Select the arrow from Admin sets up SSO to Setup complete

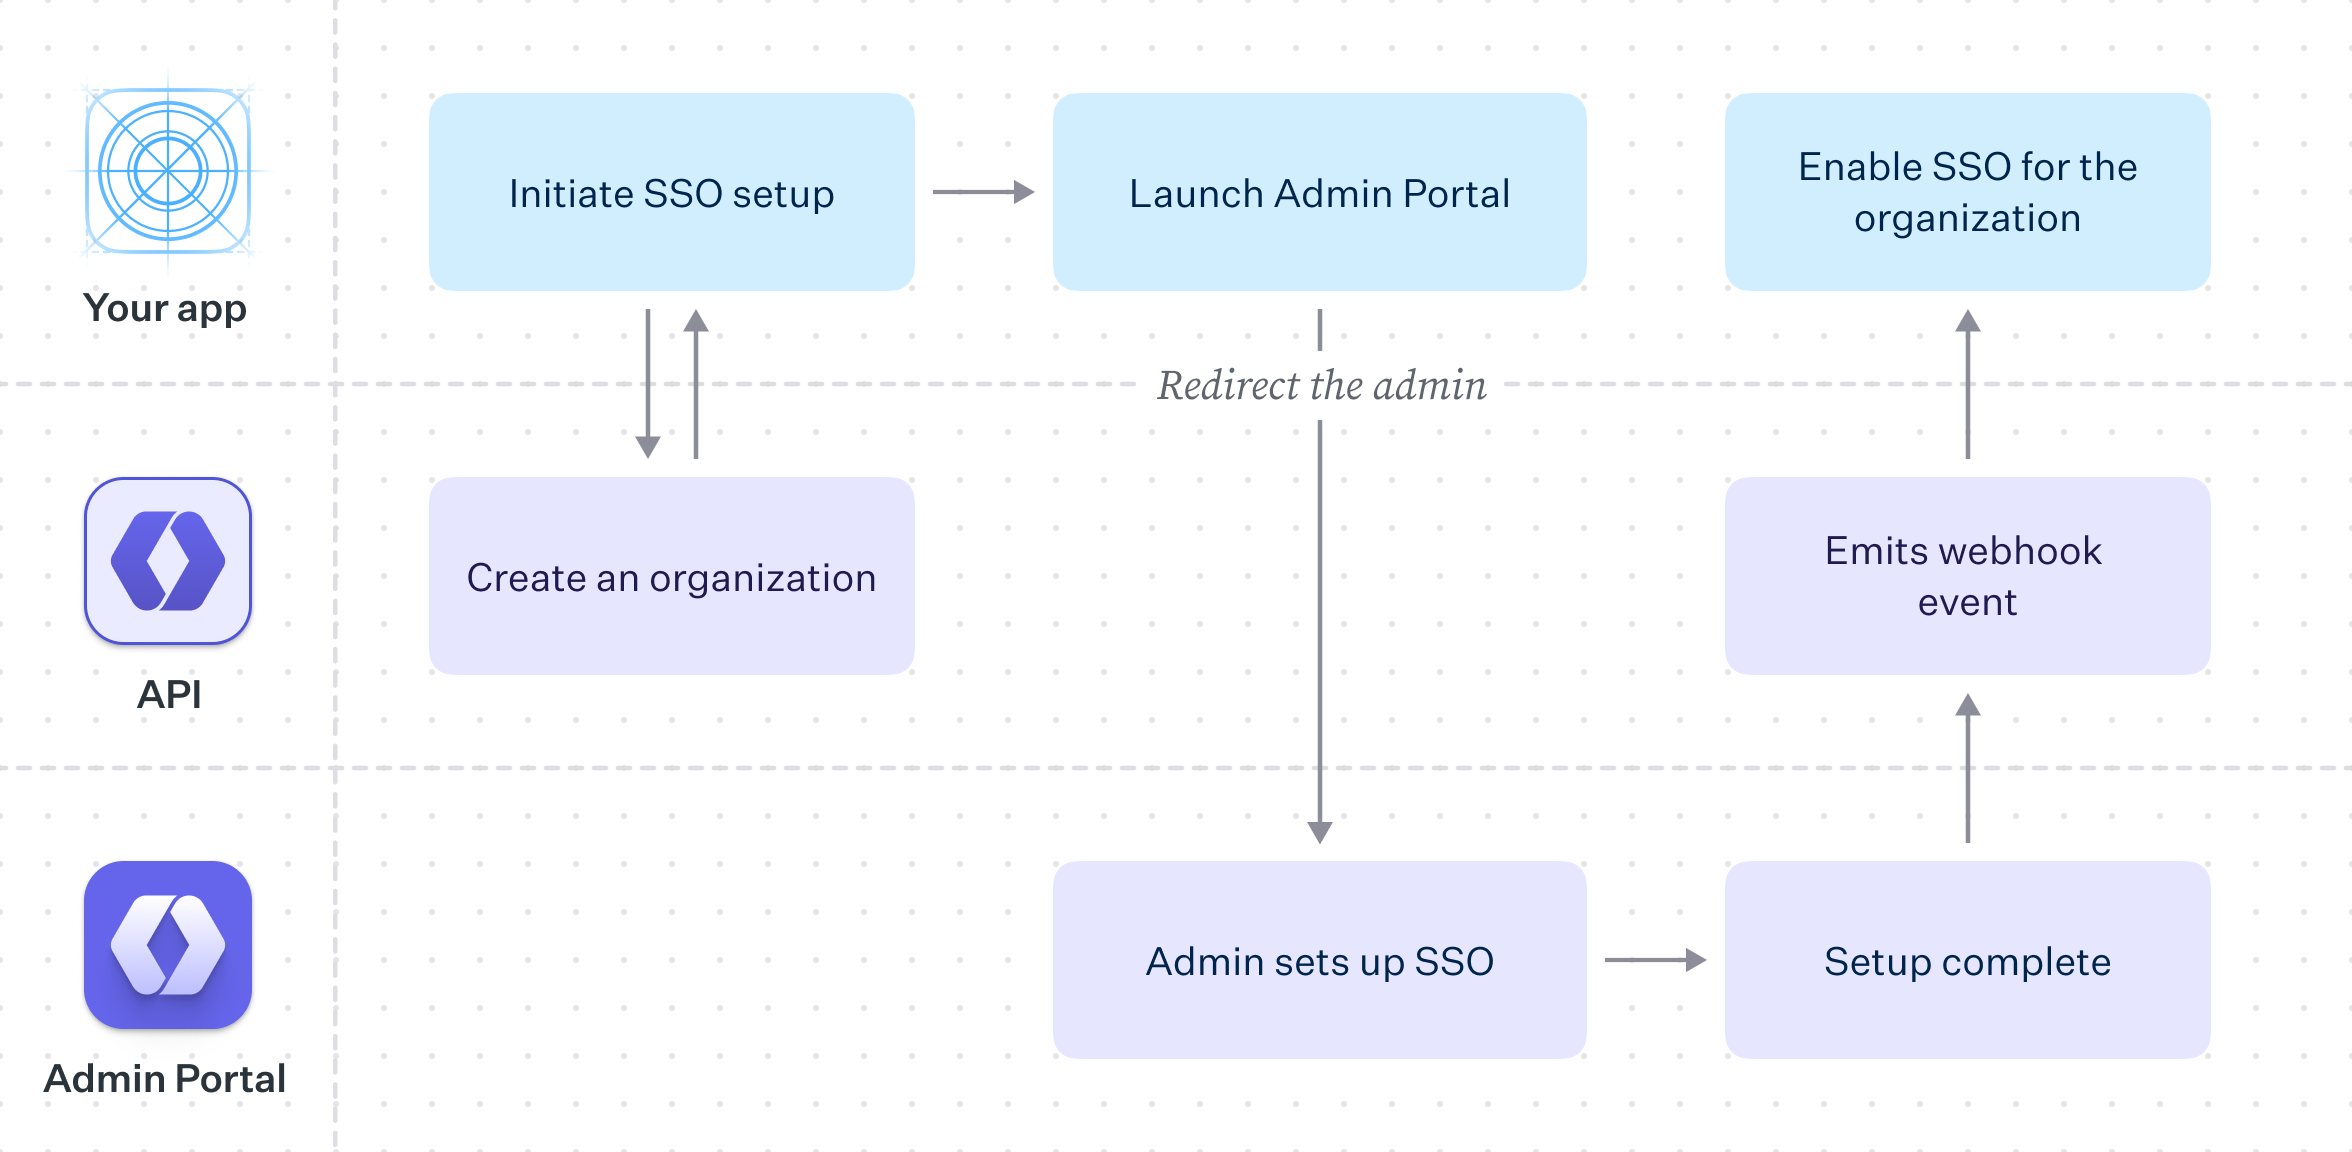(x=1655, y=960)
